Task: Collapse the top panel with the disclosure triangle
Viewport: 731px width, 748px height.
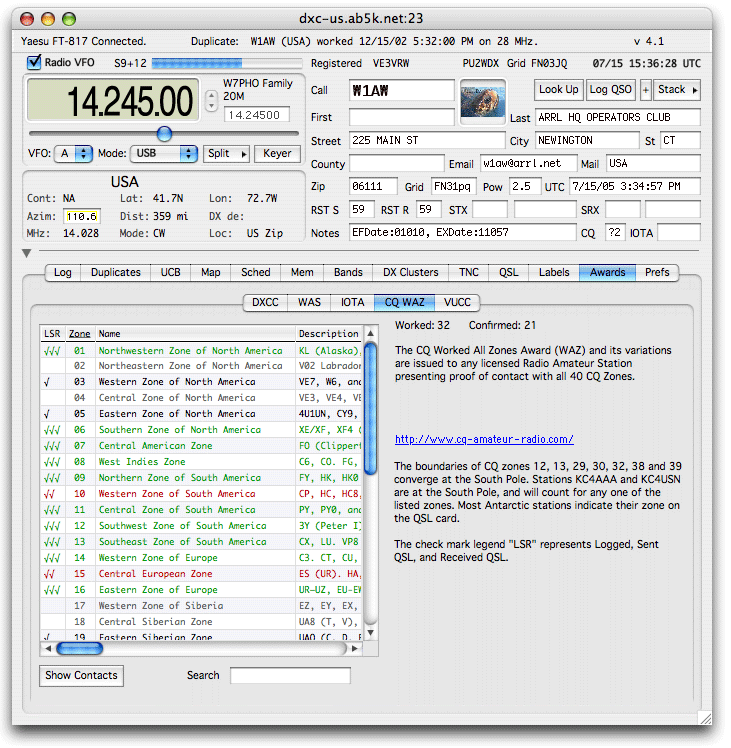Action: (26, 254)
